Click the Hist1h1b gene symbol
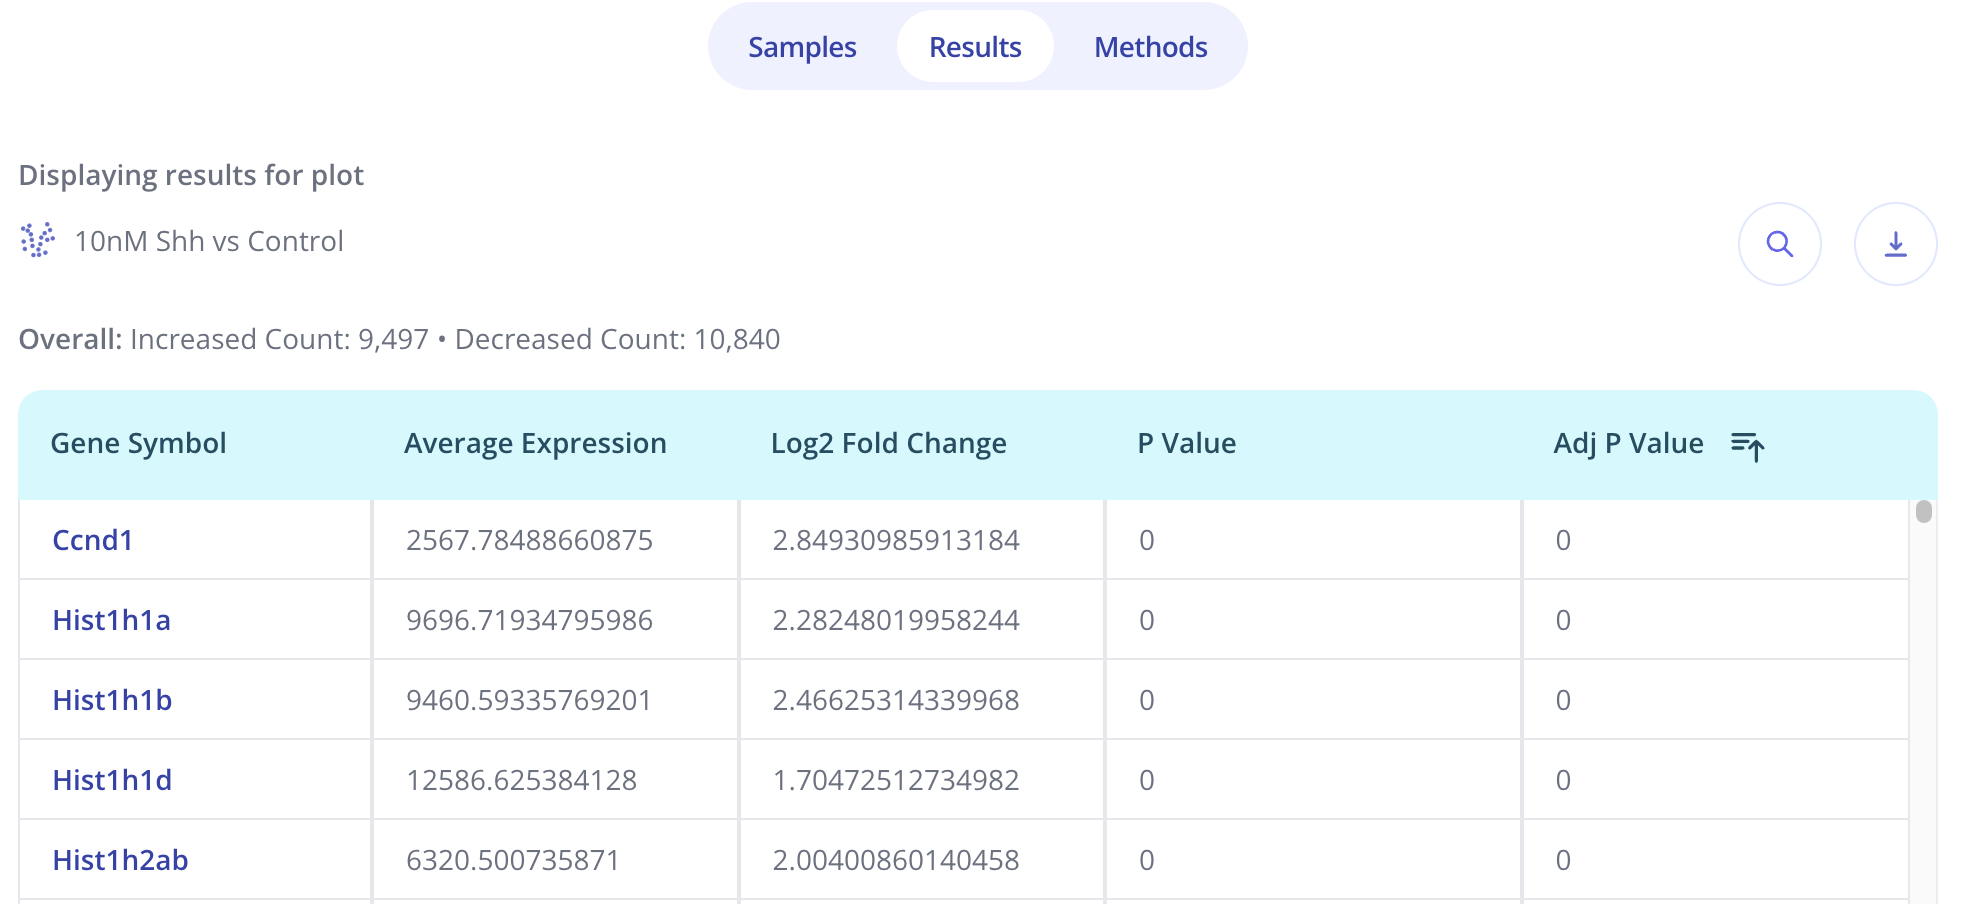 coord(112,700)
